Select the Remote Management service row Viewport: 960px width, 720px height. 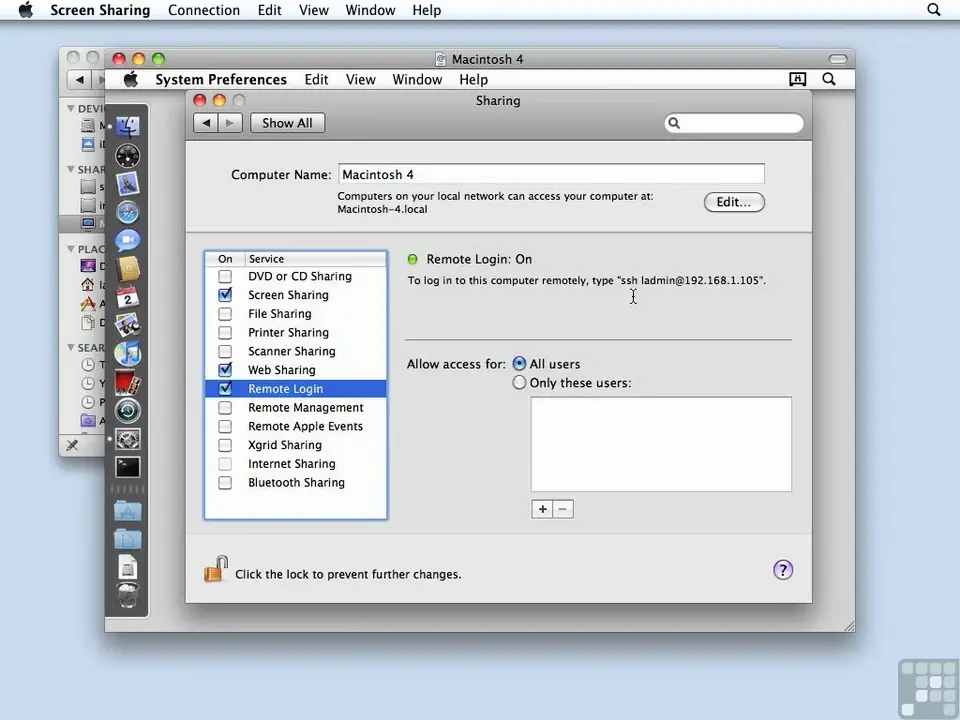(296, 408)
